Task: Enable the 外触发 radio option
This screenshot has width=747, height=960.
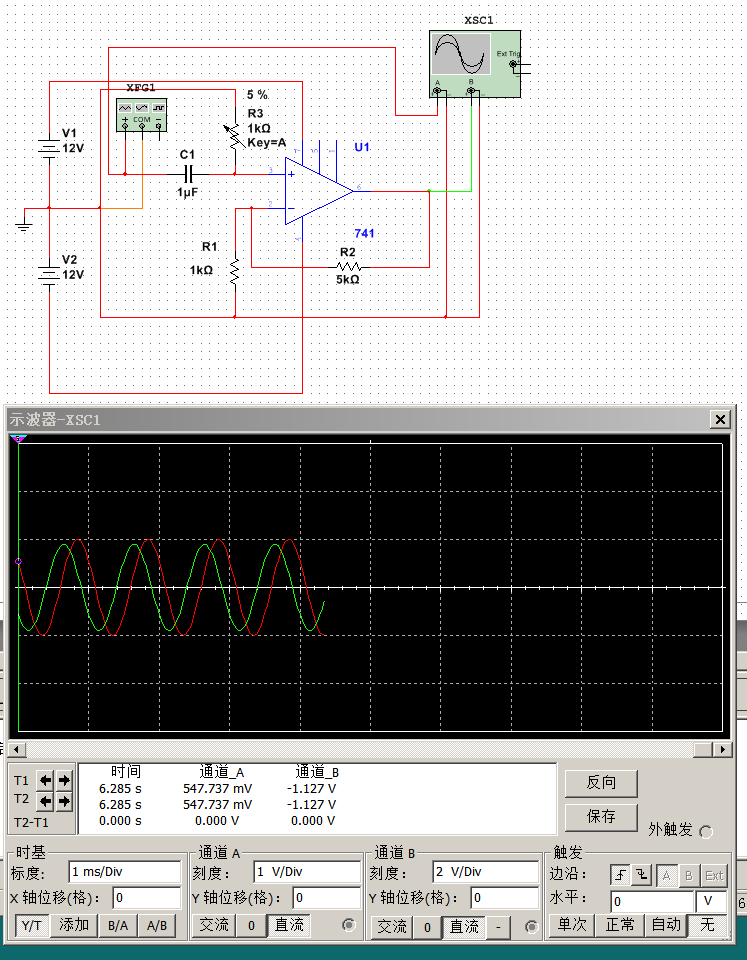Action: click(x=706, y=831)
